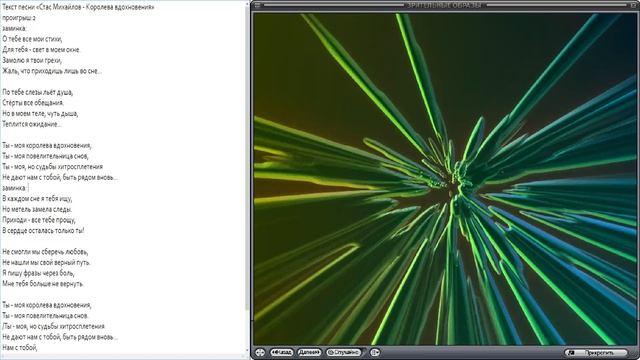This screenshot has height=360, width=640.
Task: Click the line "проигрыш 2"
Action: click(19, 18)
